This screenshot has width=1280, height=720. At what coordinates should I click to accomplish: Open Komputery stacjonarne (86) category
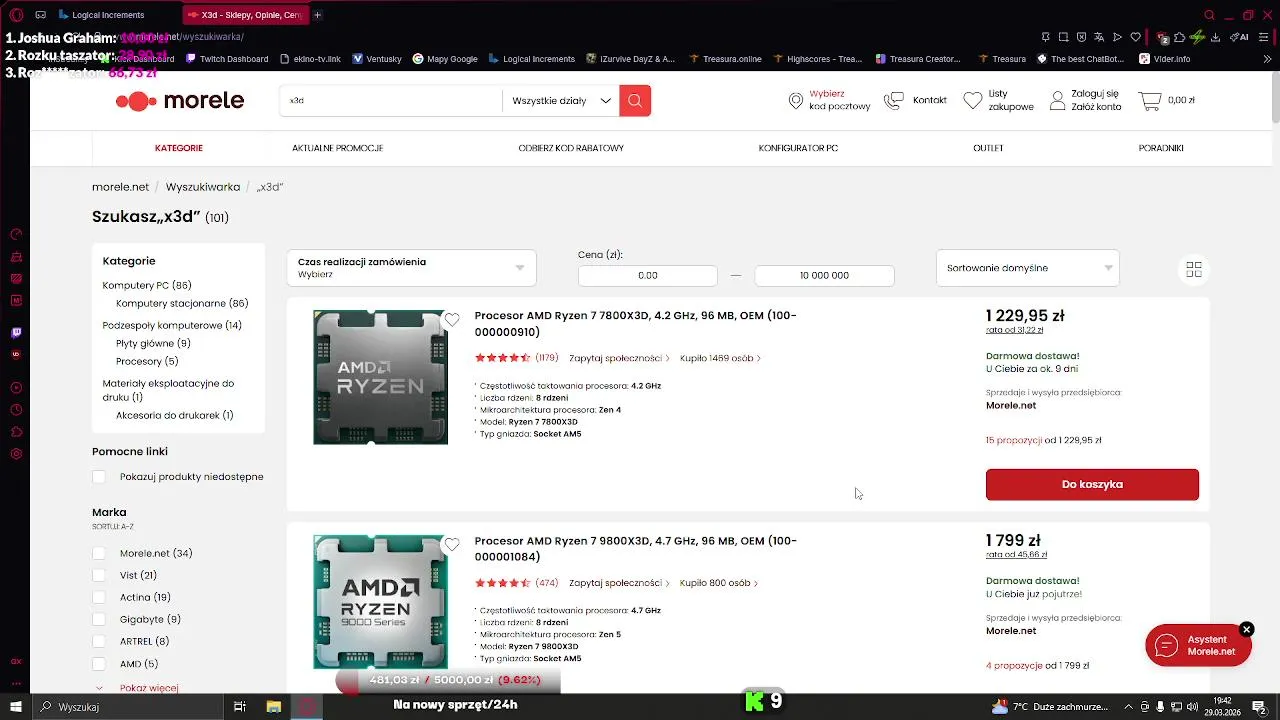[x=182, y=303]
